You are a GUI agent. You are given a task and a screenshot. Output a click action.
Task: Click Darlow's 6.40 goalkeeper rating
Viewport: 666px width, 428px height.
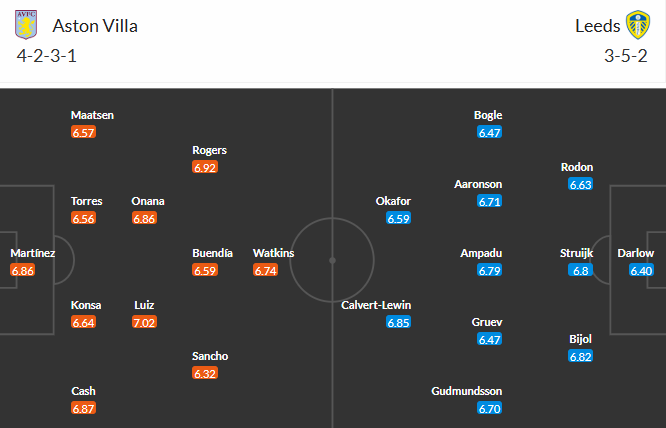point(642,270)
